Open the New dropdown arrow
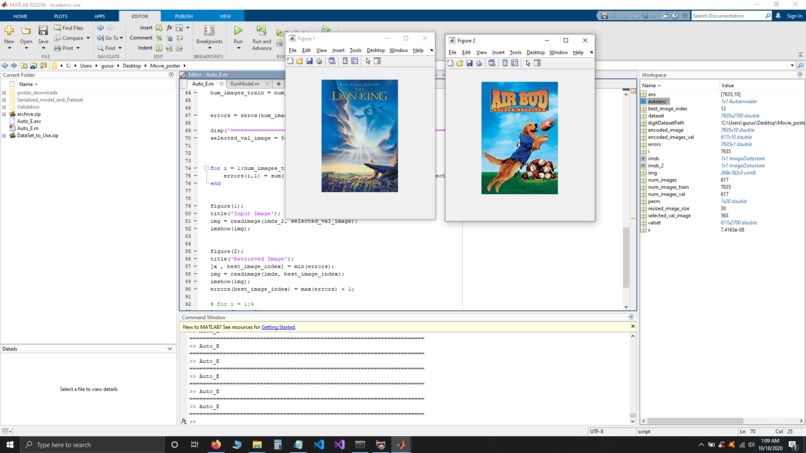This screenshot has width=806, height=453. pyautogui.click(x=9, y=48)
